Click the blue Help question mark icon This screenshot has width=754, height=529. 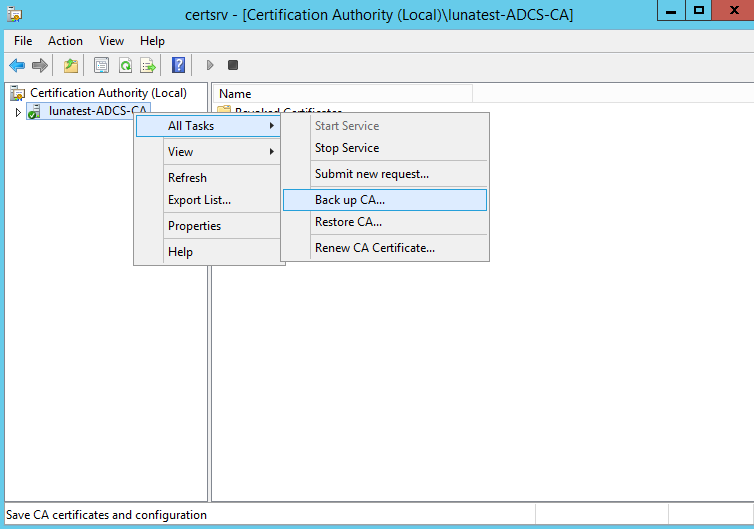178,65
